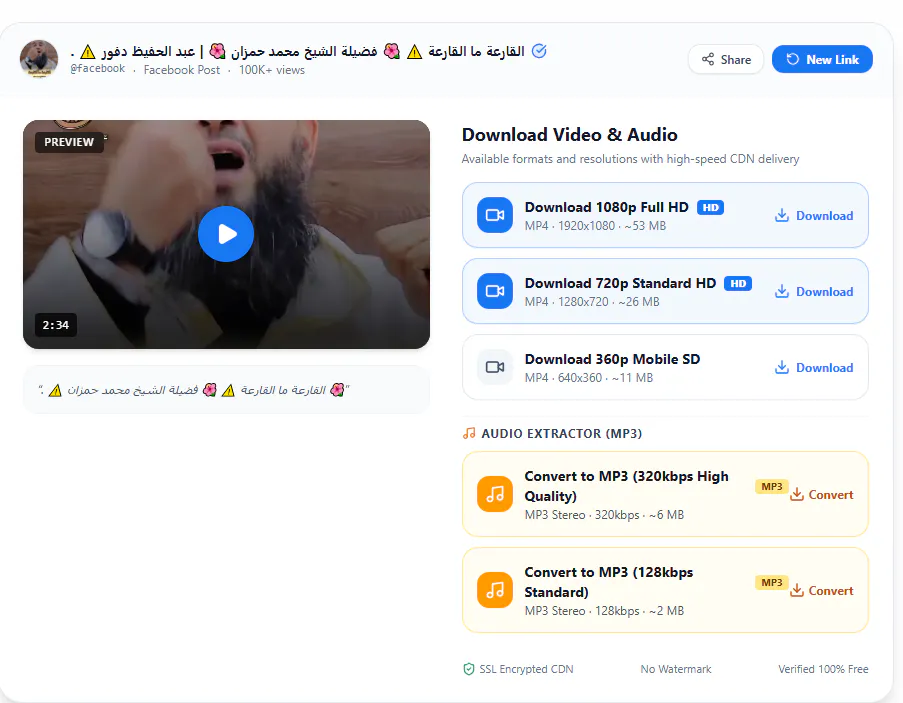Click the PREVIEW label on the video
903x703 pixels.
[x=69, y=142]
